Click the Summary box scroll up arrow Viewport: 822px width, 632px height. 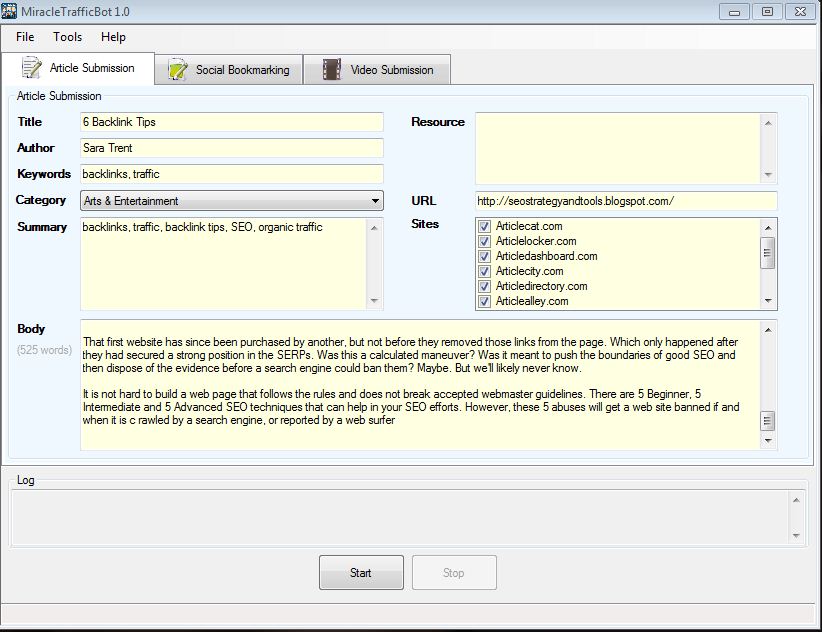click(374, 227)
